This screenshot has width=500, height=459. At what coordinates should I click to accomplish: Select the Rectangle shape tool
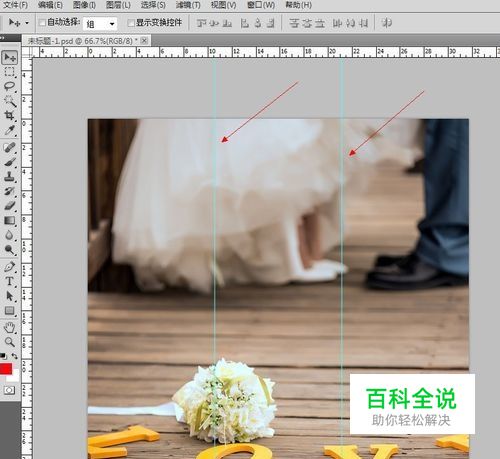[9, 311]
